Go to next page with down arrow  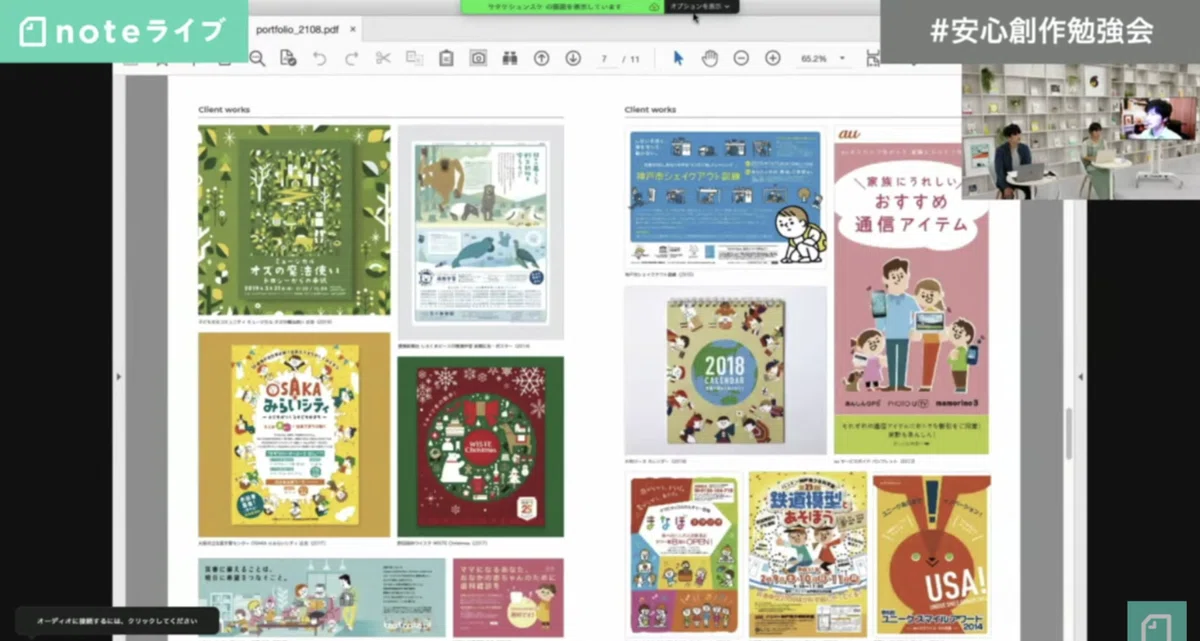573,58
